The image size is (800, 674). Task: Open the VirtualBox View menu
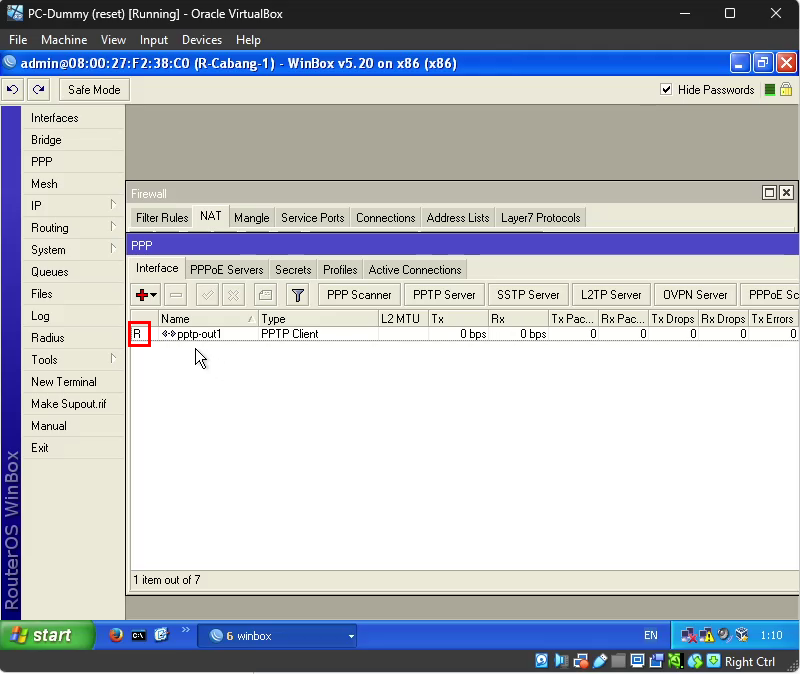click(x=113, y=40)
